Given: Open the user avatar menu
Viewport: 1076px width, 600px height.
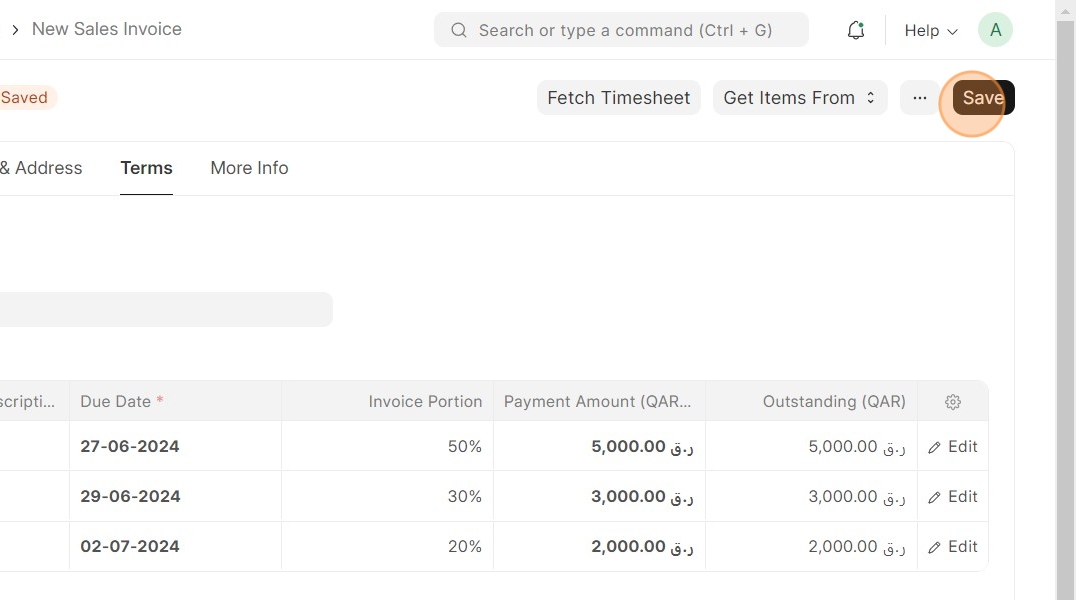Looking at the screenshot, I should [x=995, y=30].
